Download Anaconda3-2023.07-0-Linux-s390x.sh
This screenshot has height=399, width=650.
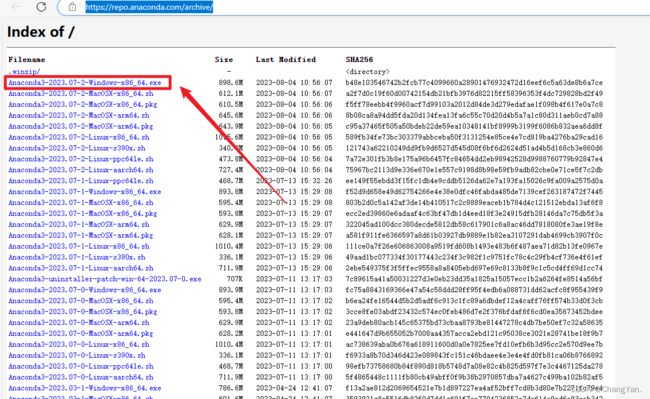click(77, 355)
